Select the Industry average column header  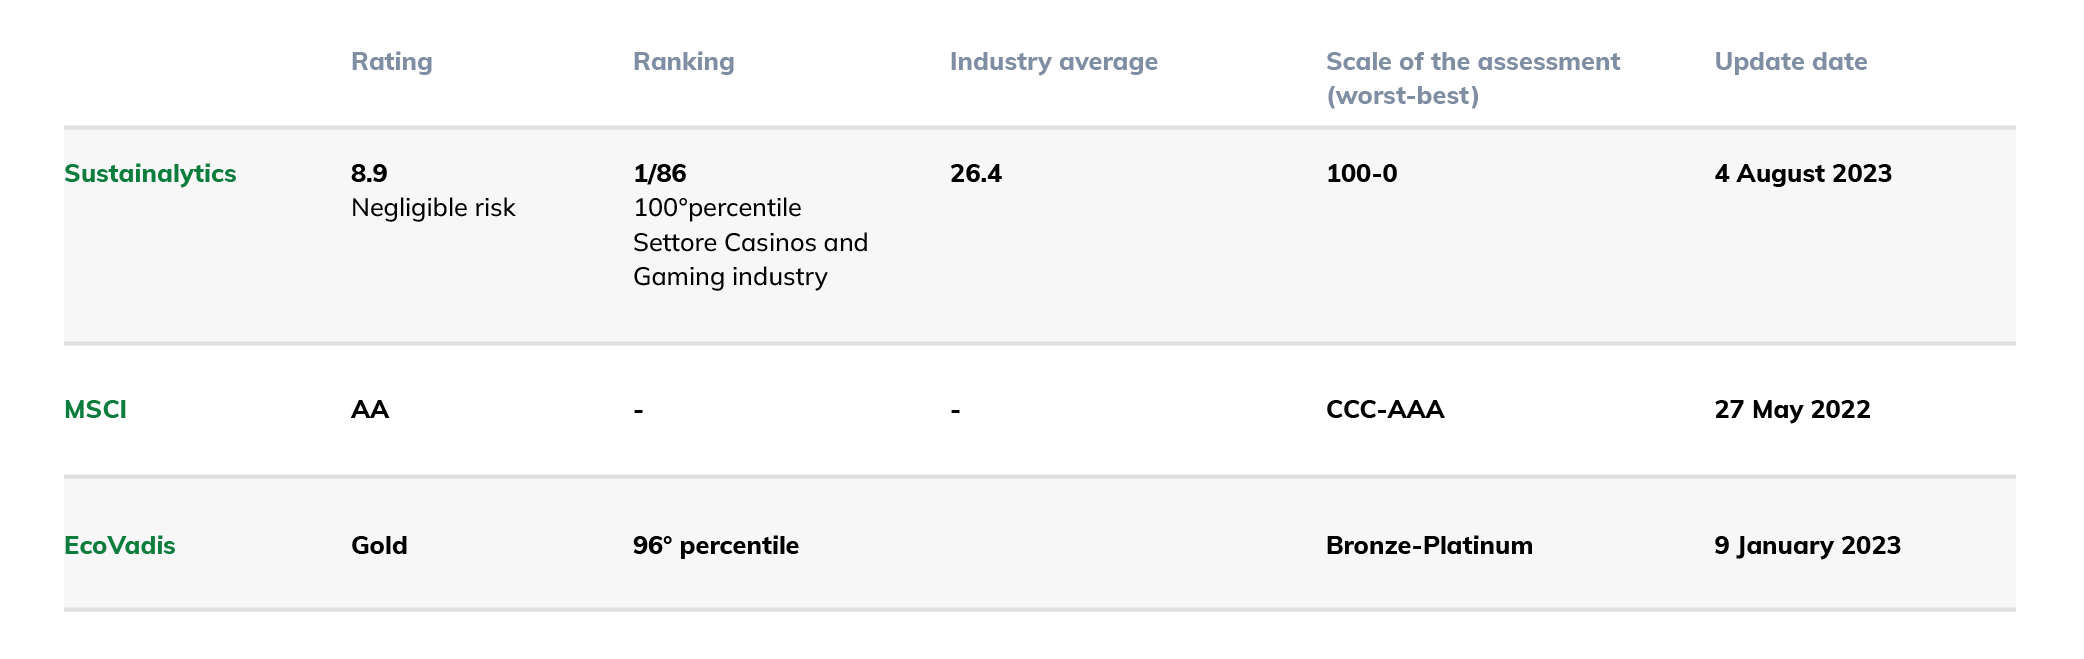coord(1054,62)
